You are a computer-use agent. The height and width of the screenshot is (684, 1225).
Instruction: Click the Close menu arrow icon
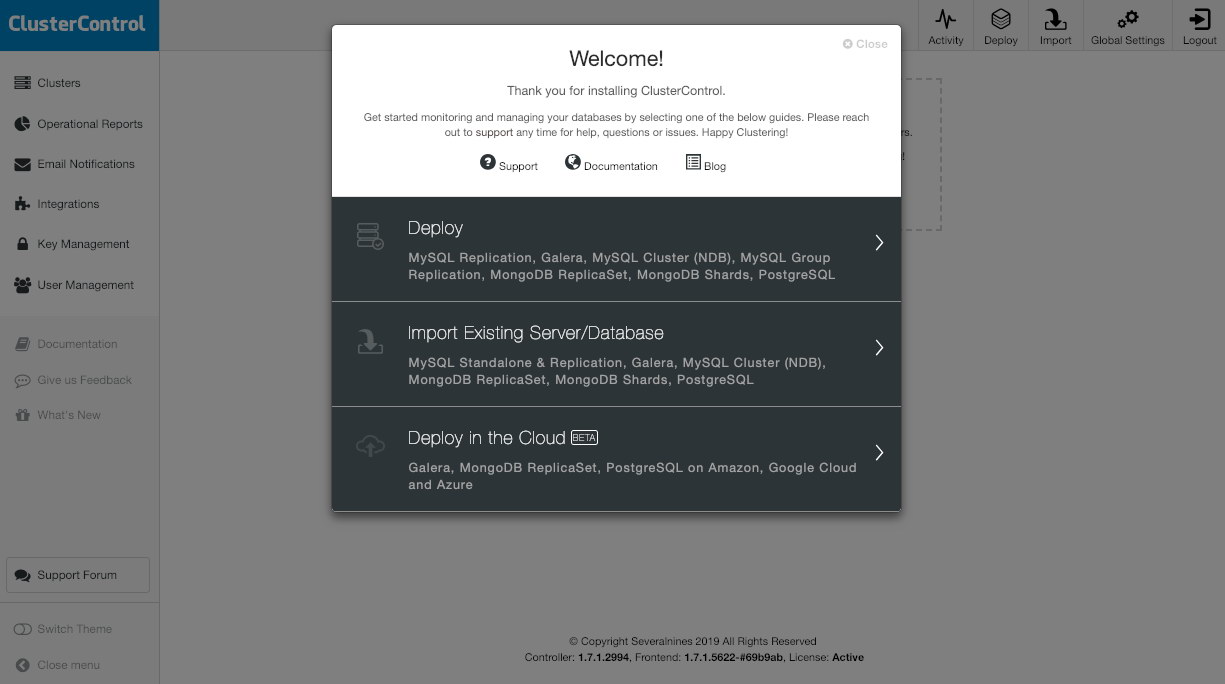pos(22,665)
